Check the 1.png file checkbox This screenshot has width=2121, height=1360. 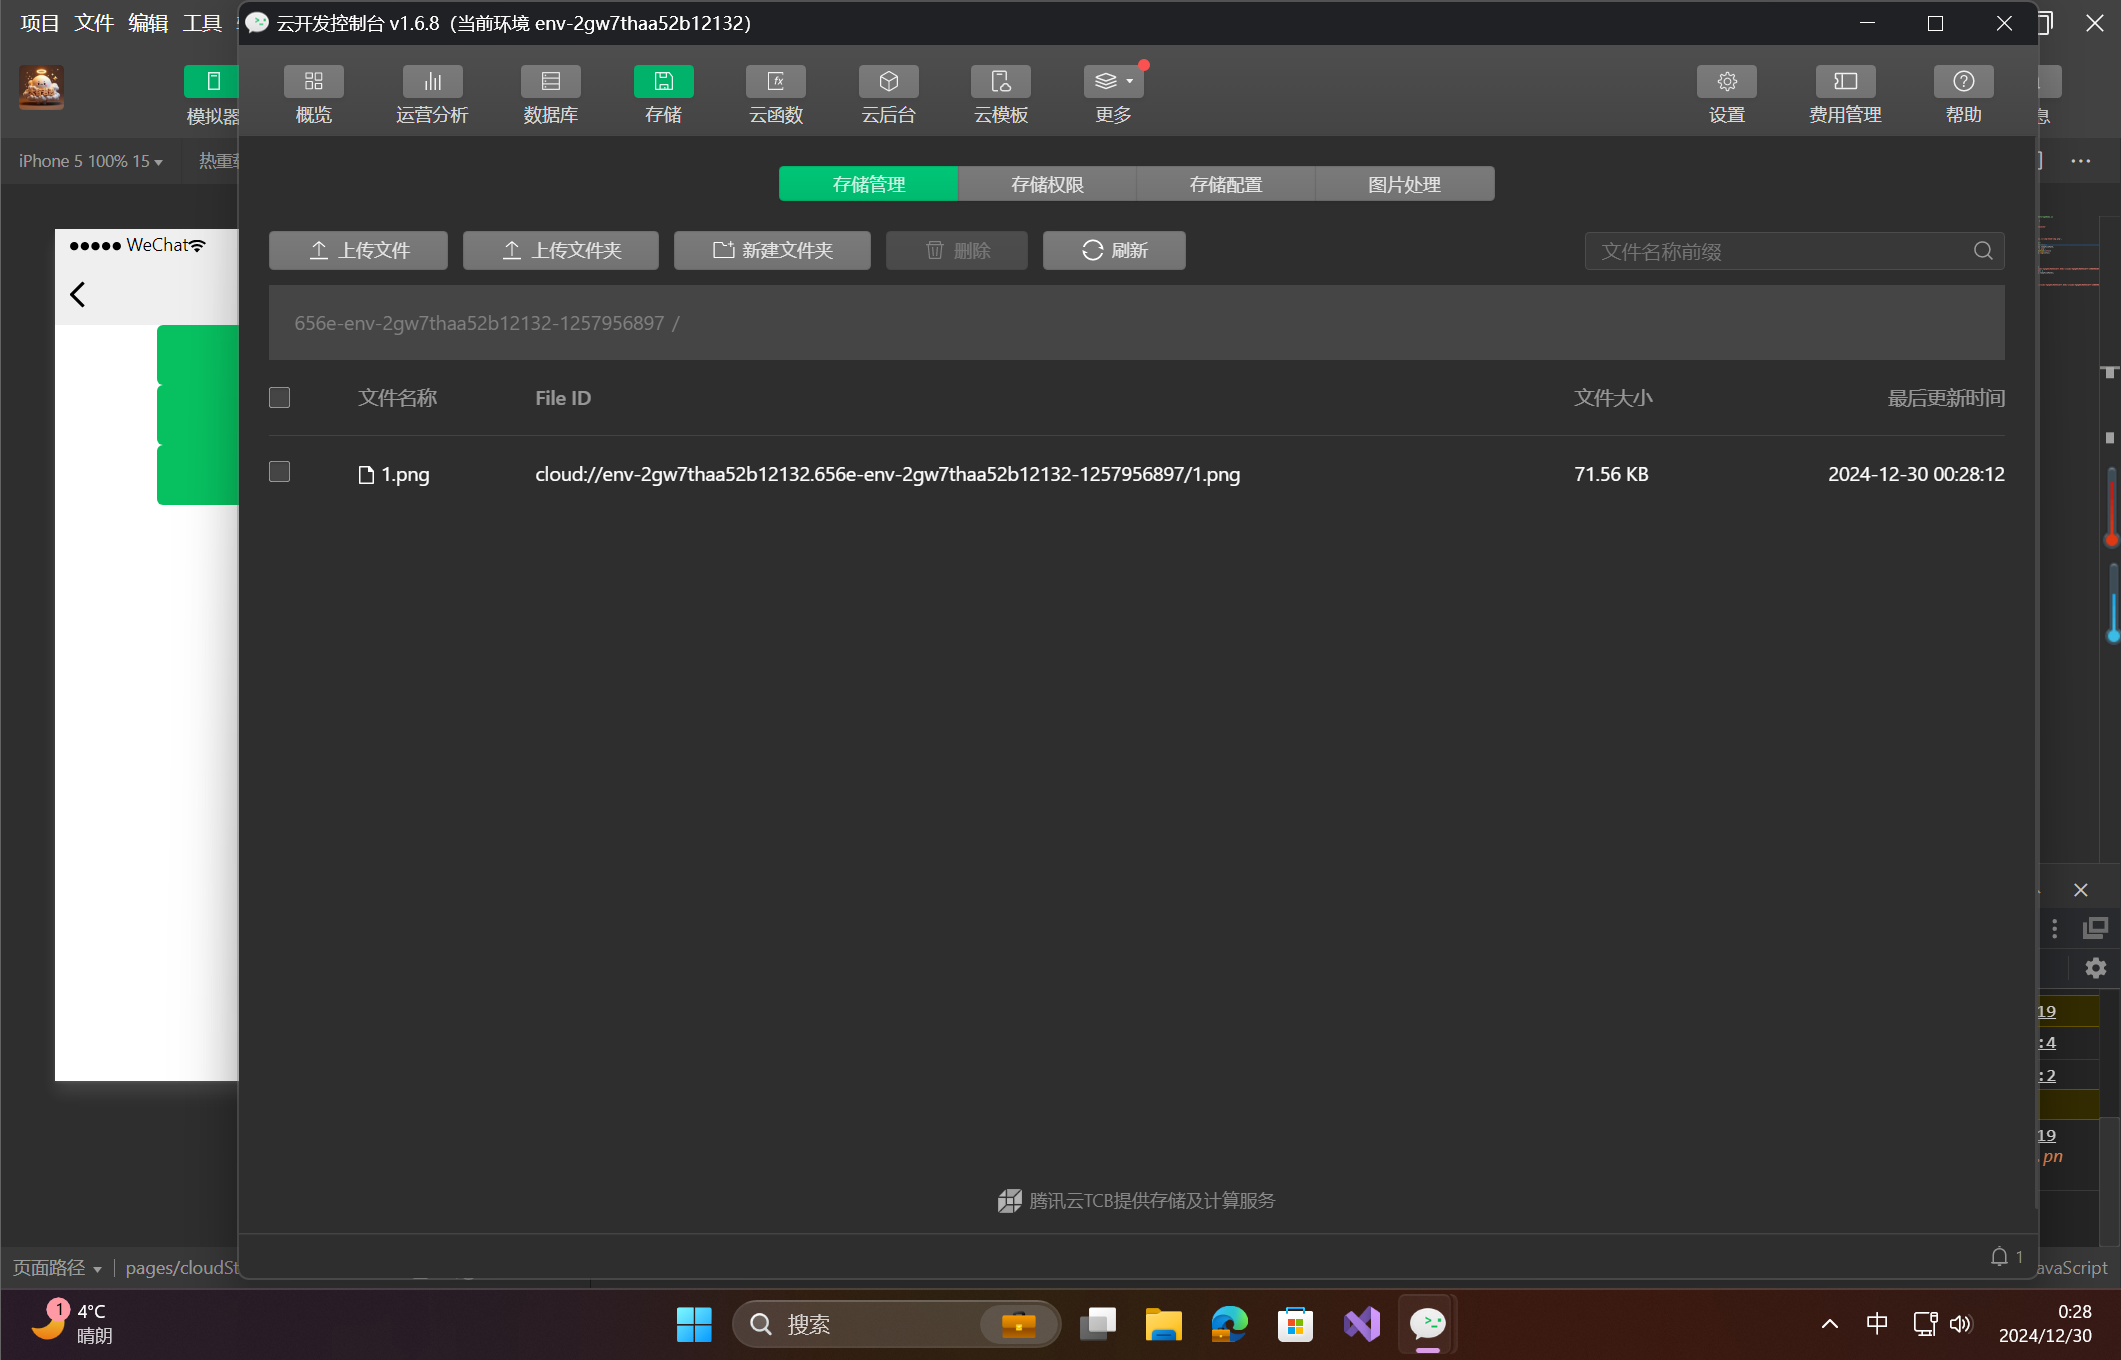tap(280, 472)
